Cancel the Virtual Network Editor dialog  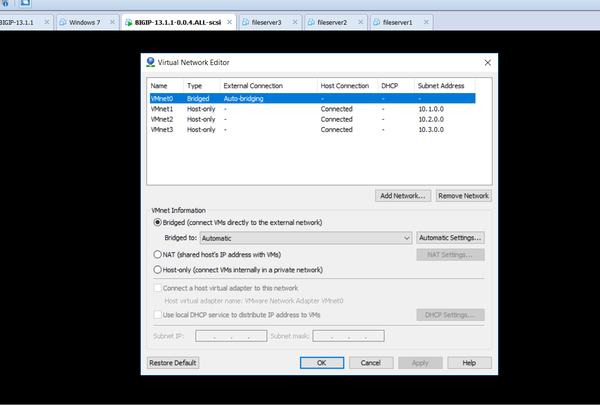371,363
